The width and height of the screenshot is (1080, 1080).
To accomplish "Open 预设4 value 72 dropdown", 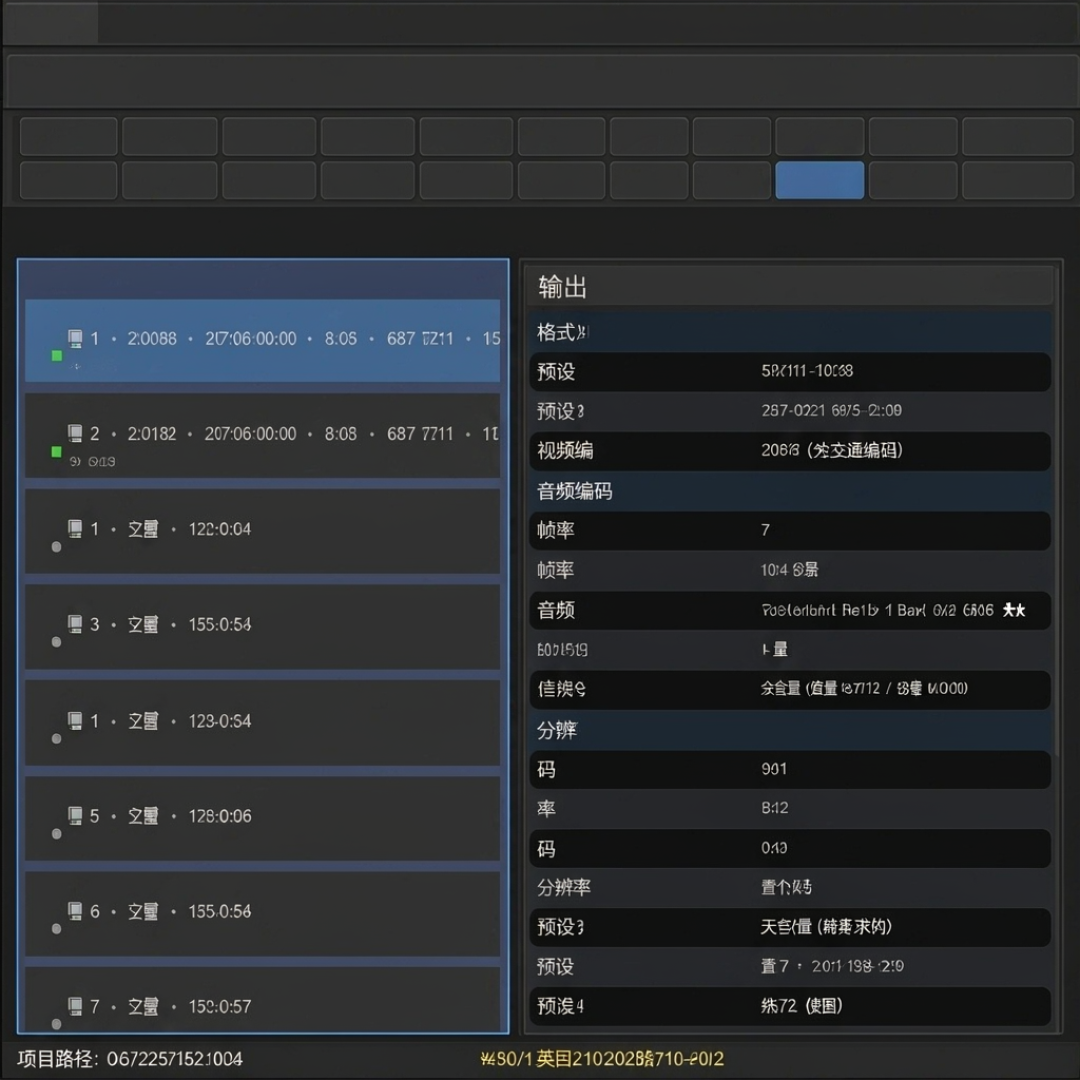I will (x=801, y=1006).
